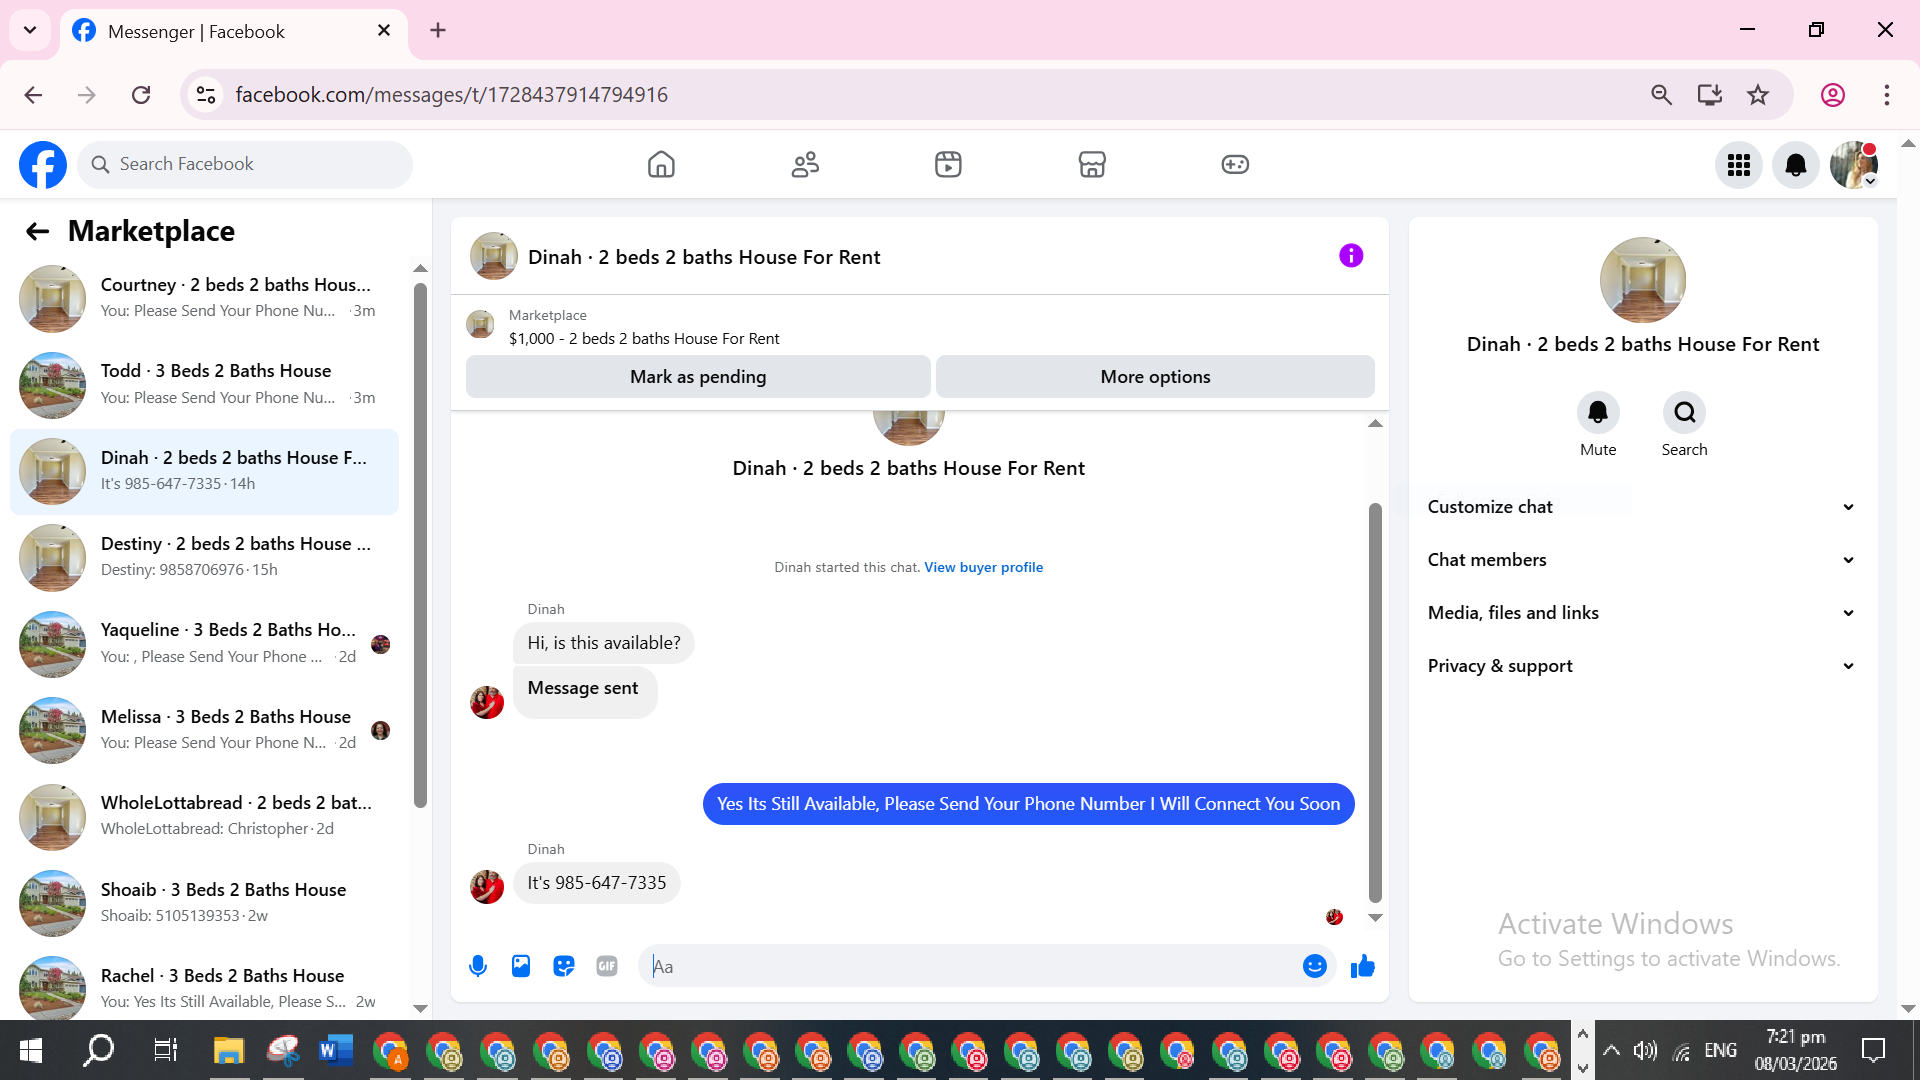Toggle the conversation information panel
The width and height of the screenshot is (1920, 1080).
(x=1351, y=256)
